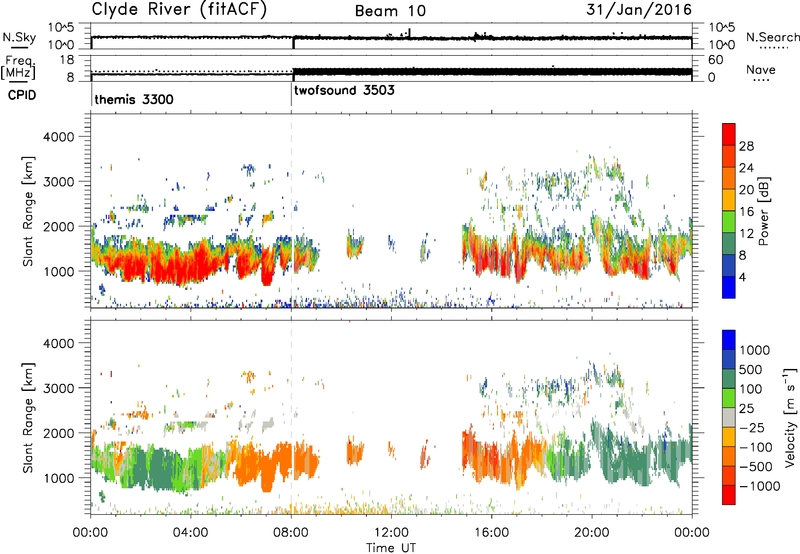
Task: Pick the Velocity colorbar segment between 25 and 100
Action: 729,398
